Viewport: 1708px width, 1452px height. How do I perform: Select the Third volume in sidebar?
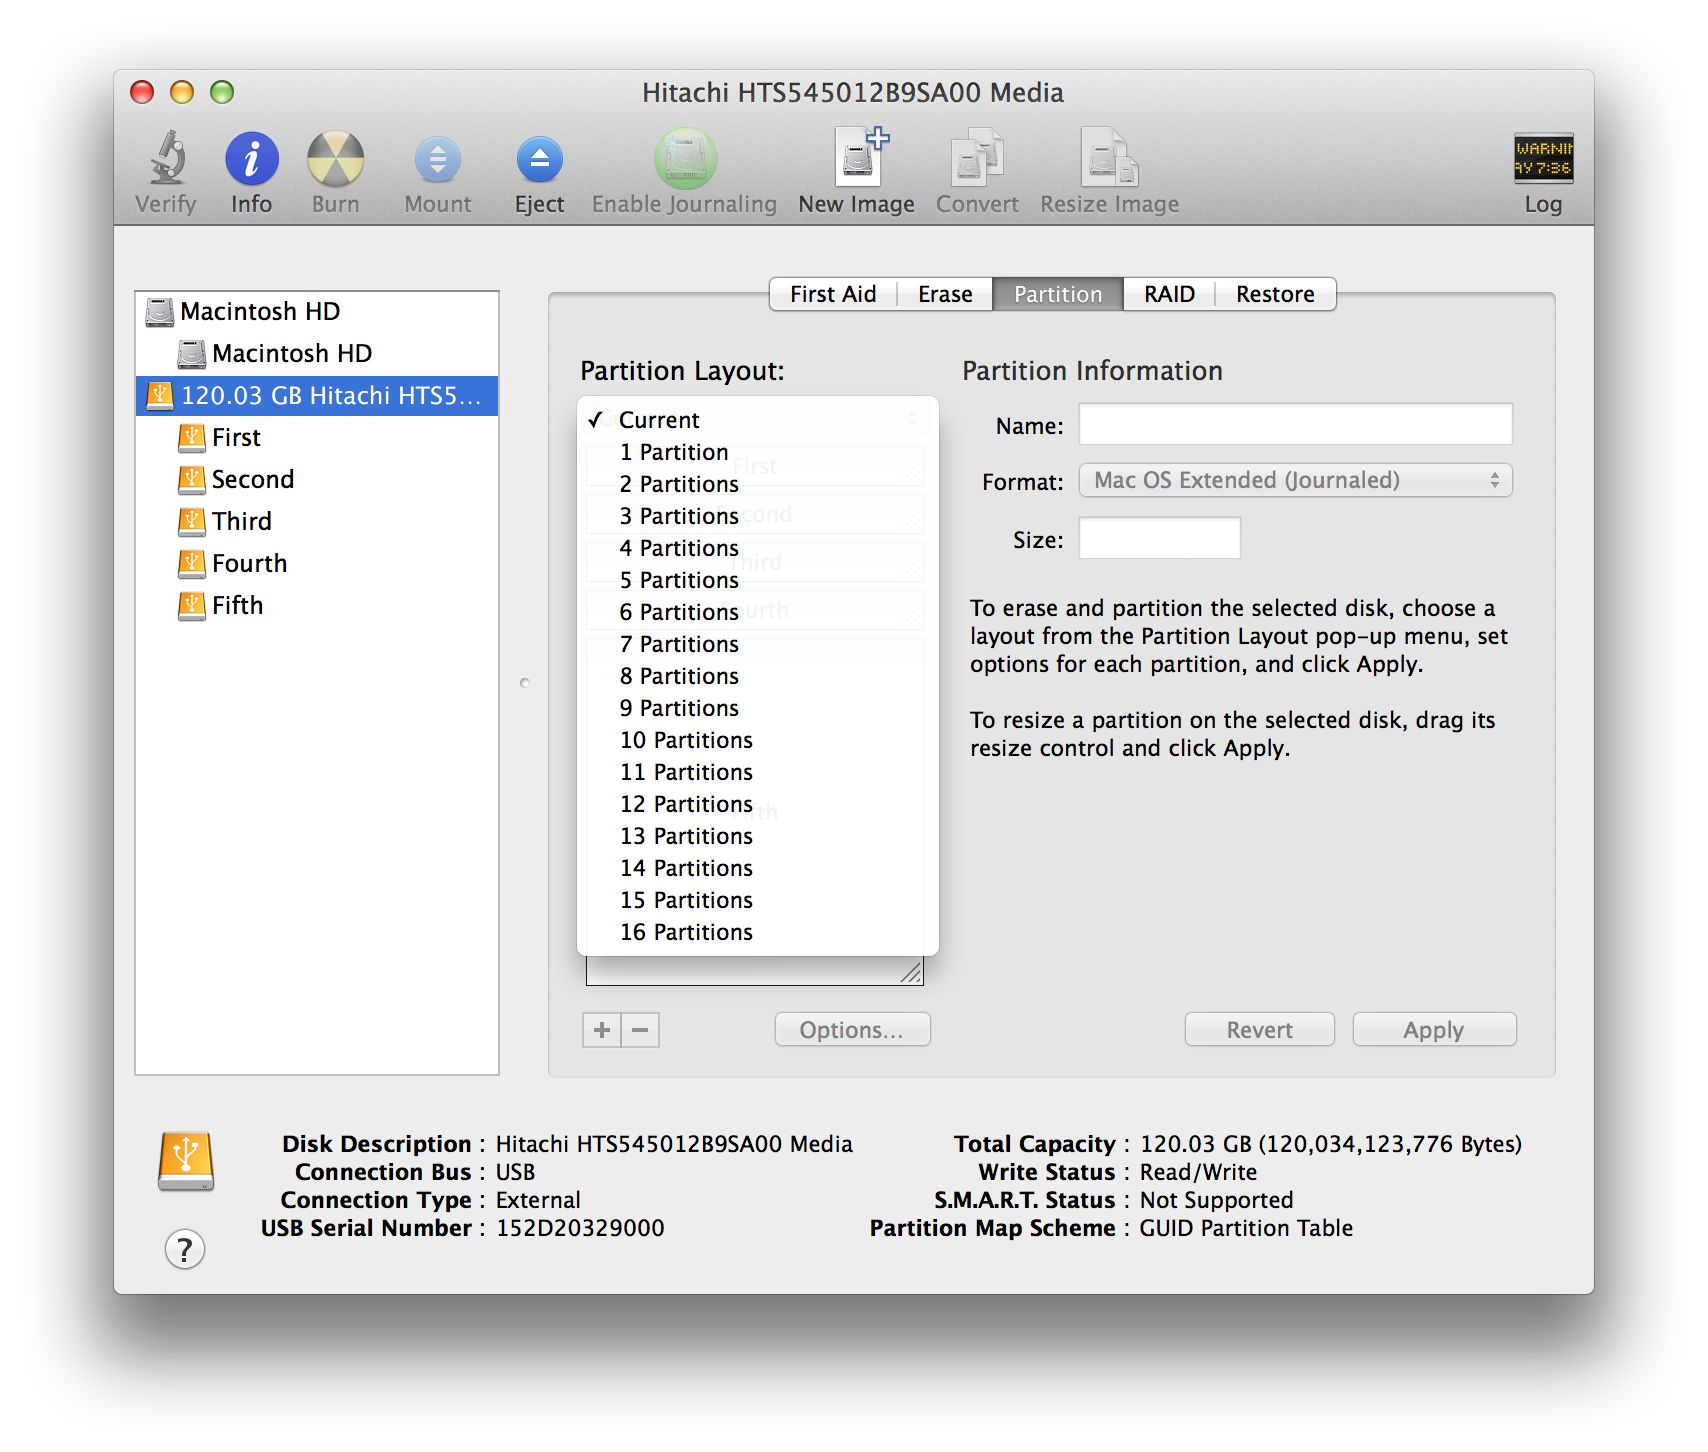[x=317, y=522]
